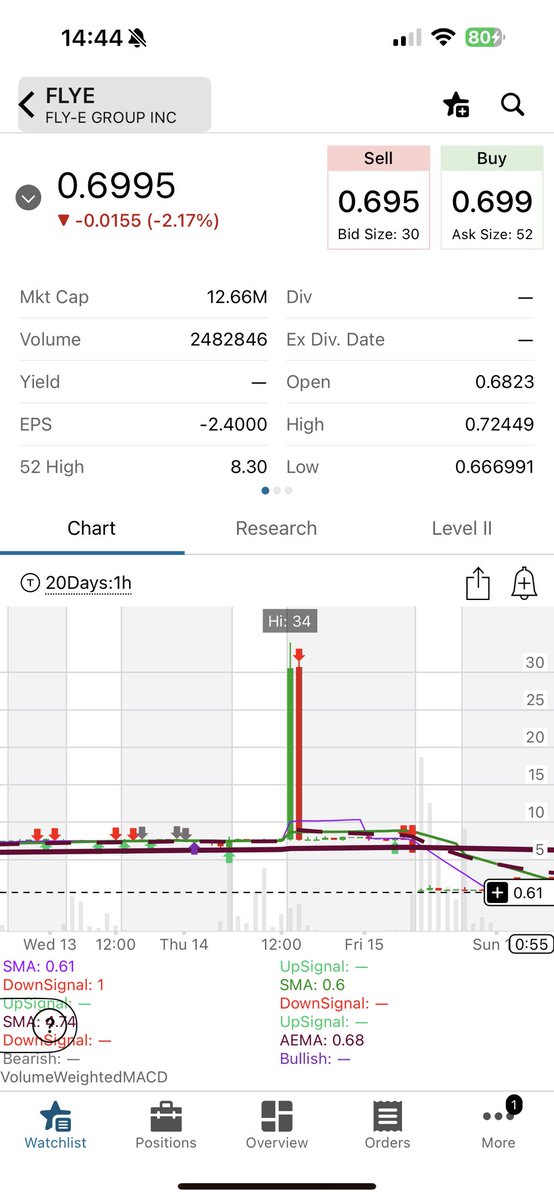Switch to the Chart tab
This screenshot has height=1200, width=554.
tap(92, 528)
